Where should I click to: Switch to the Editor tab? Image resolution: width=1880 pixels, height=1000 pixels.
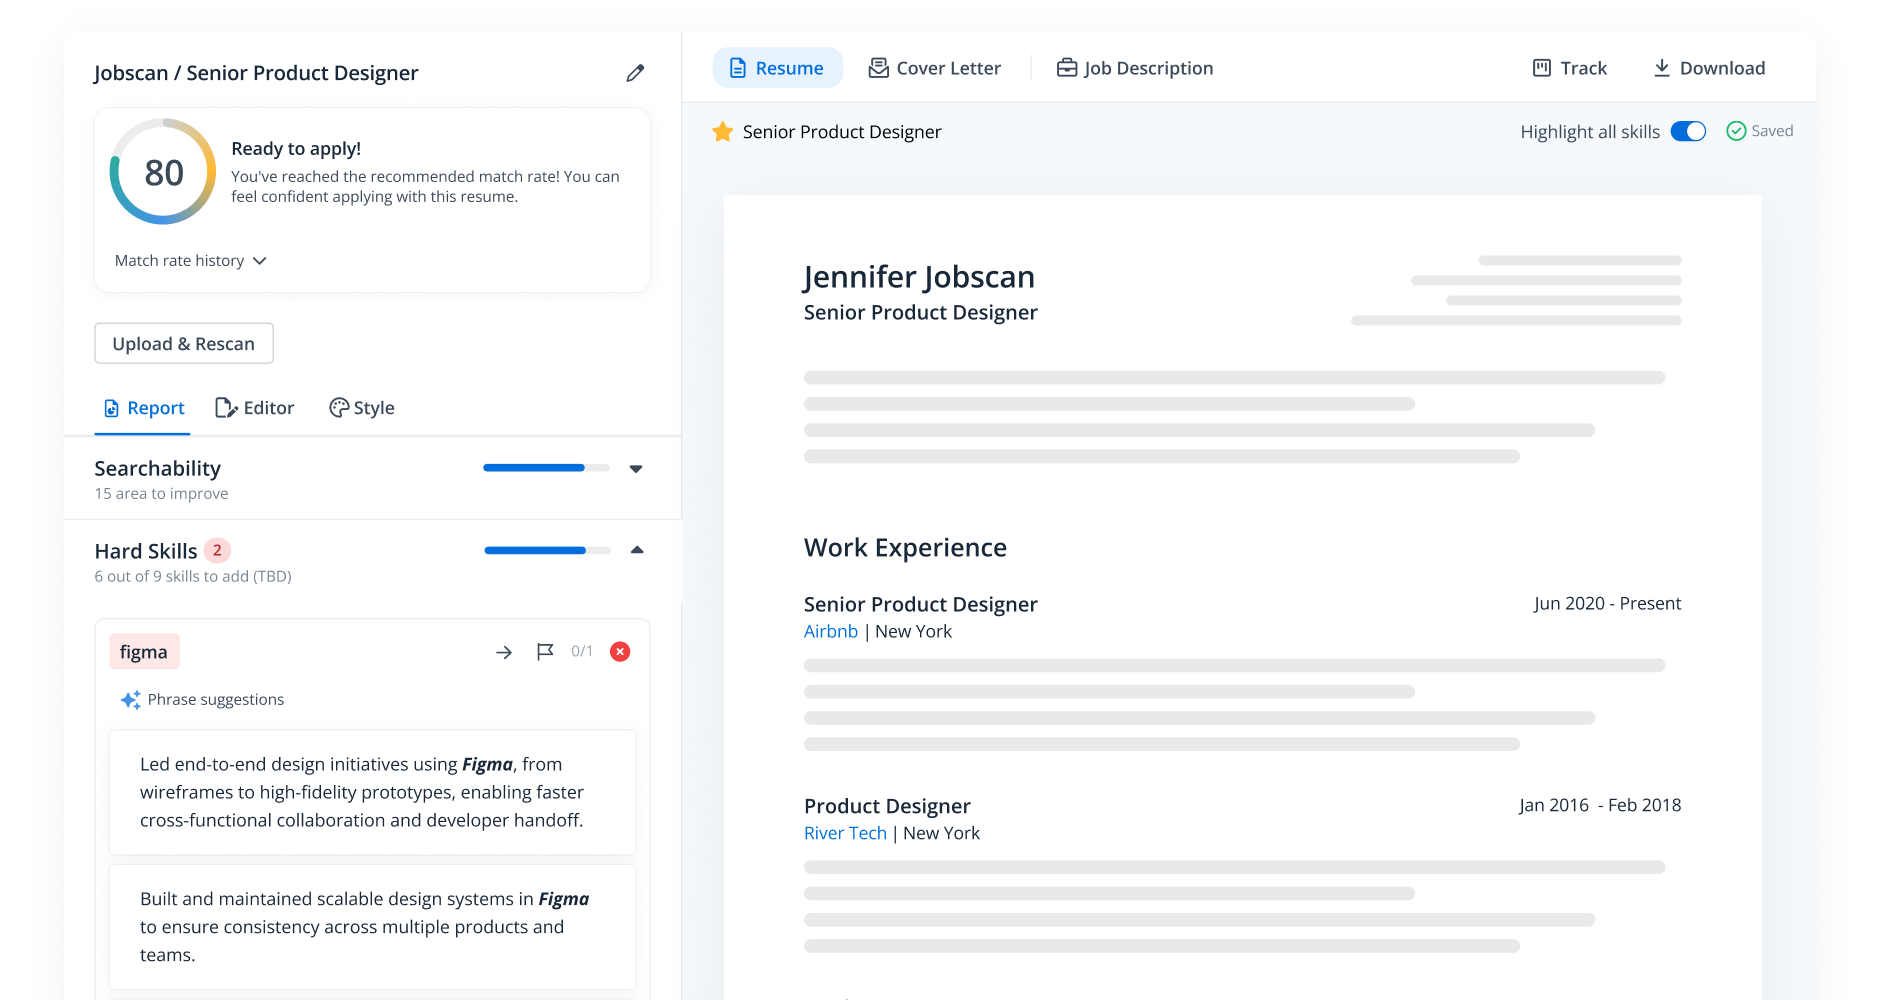point(255,408)
